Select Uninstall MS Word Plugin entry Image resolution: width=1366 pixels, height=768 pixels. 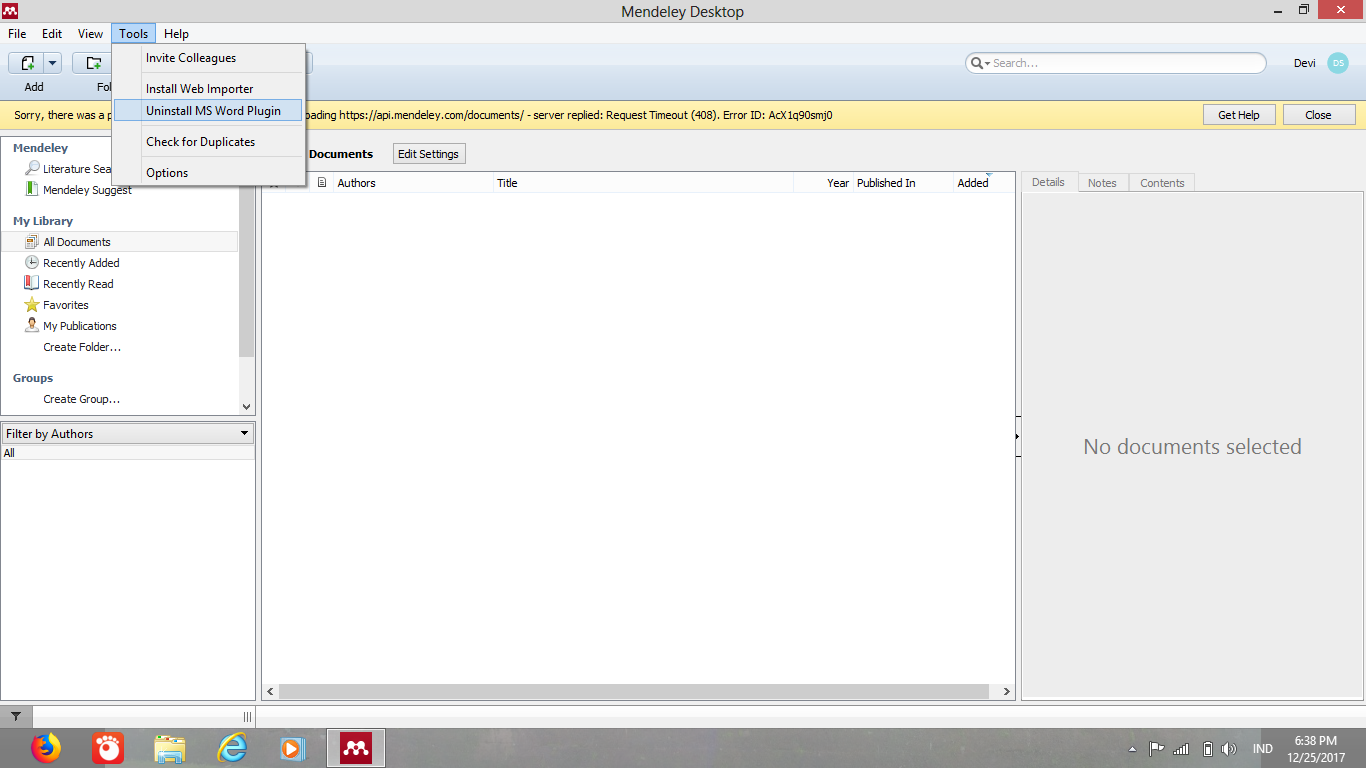(208, 111)
